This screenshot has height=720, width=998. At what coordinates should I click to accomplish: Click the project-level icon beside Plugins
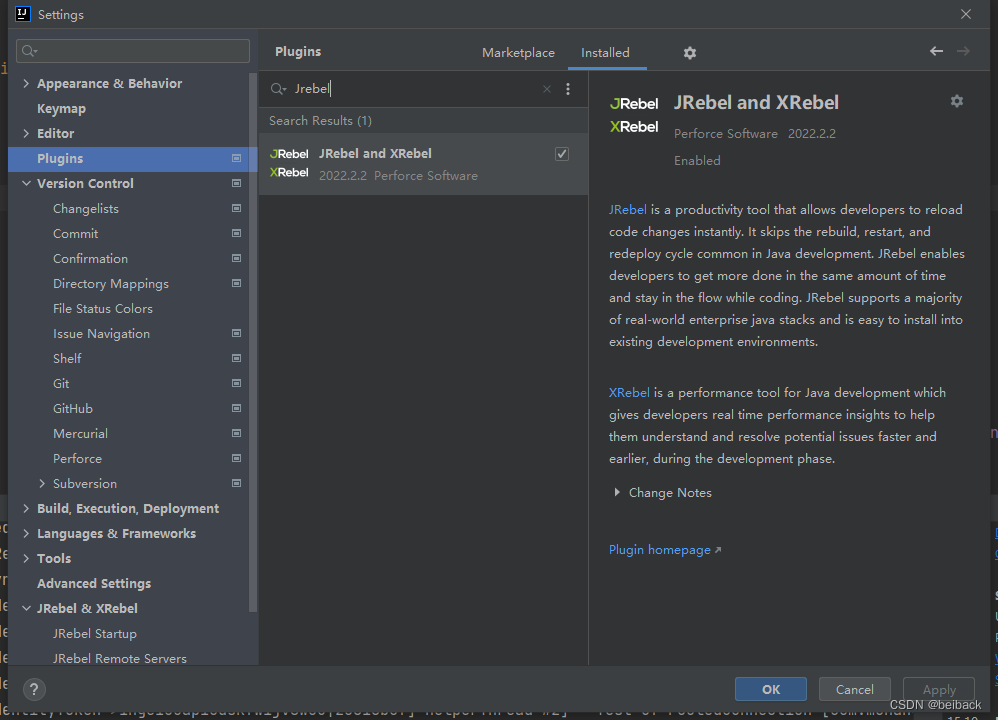(236, 159)
